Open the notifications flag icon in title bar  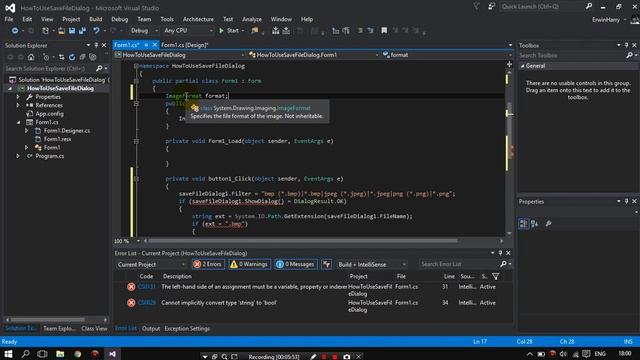(476, 6)
